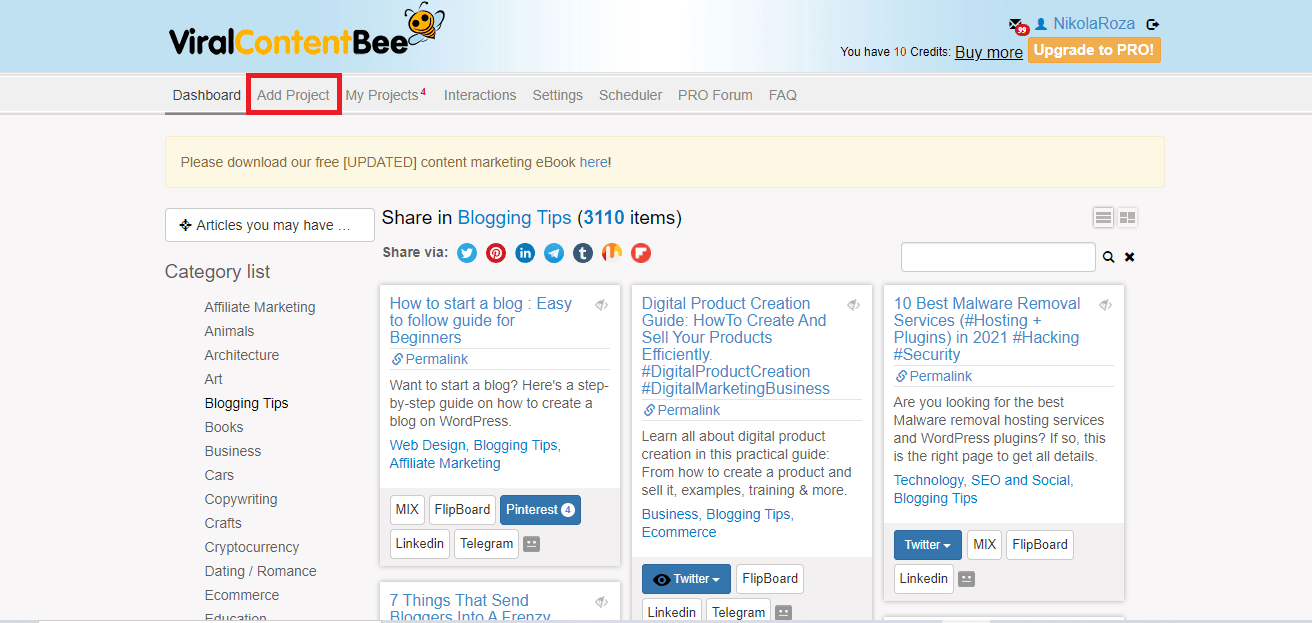This screenshot has height=623, width=1312.
Task: Open the PRO Forum tab
Action: 715,95
